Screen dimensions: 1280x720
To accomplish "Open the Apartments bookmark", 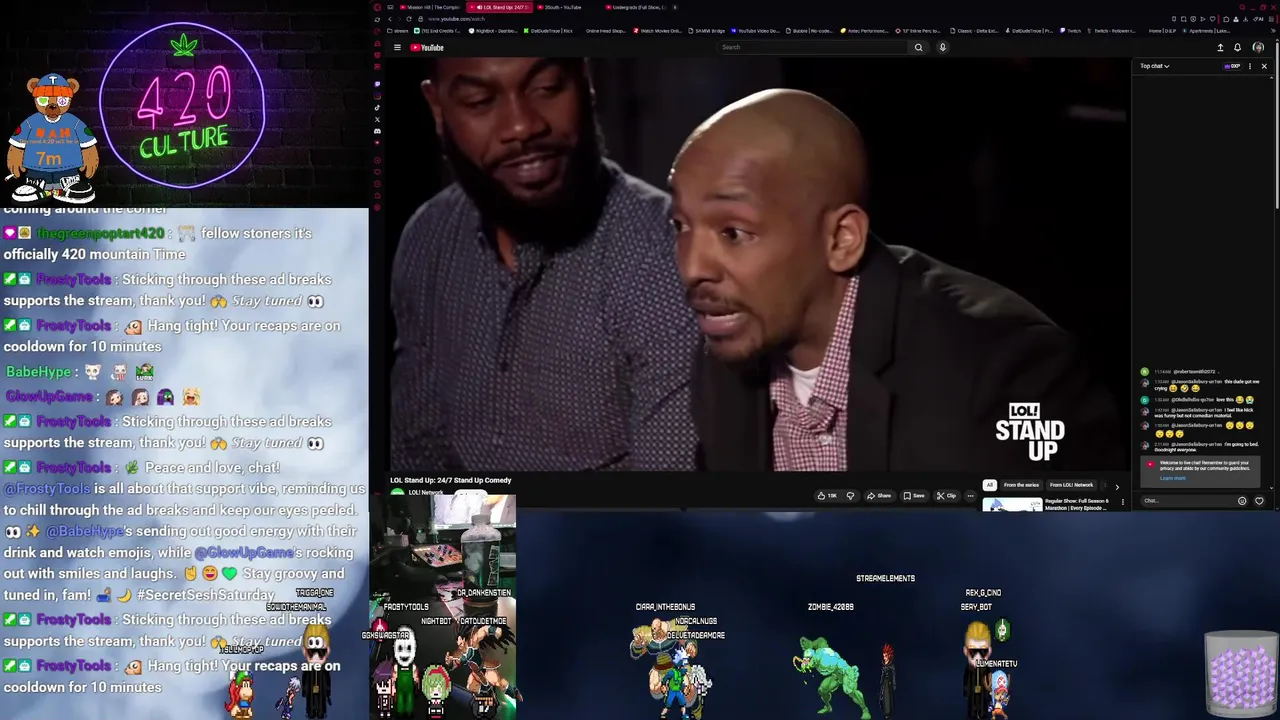I will pyautogui.click(x=1207, y=31).
